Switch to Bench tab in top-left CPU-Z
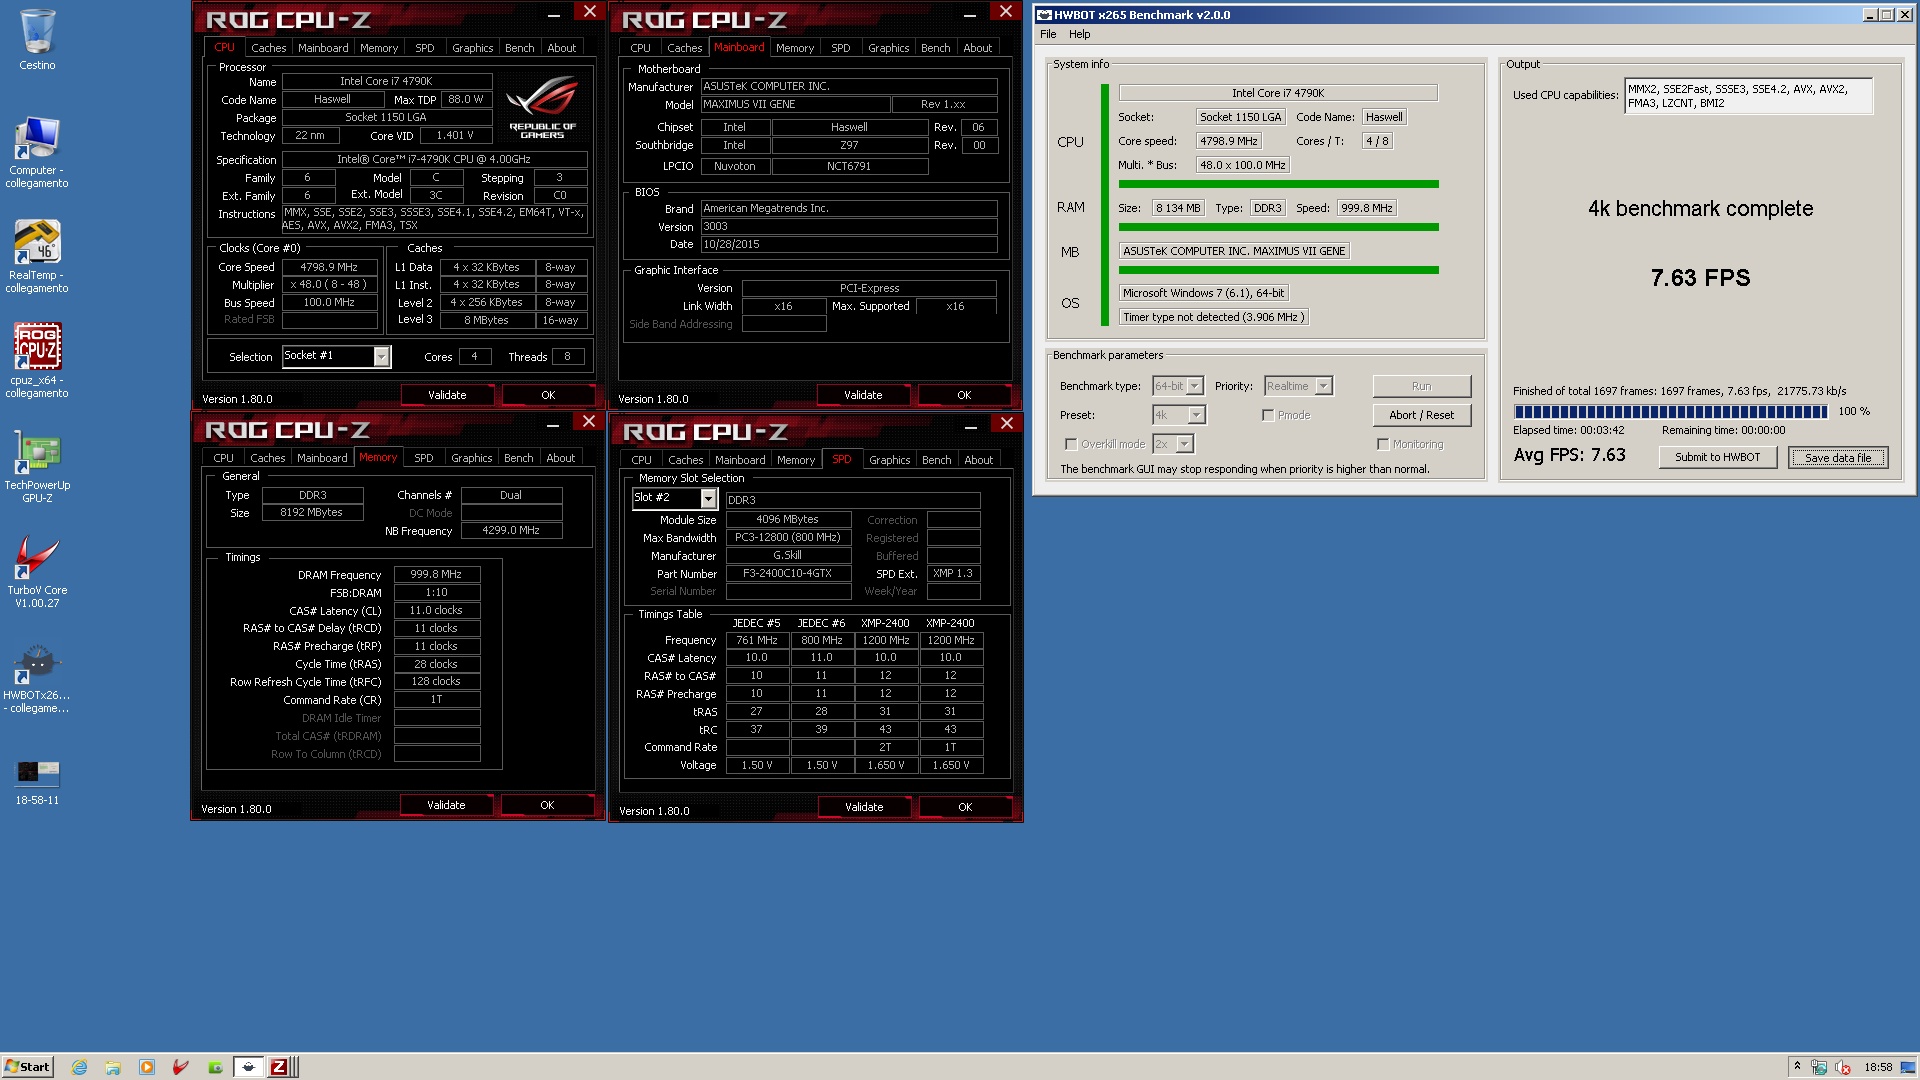The width and height of the screenshot is (1920, 1080). (519, 48)
